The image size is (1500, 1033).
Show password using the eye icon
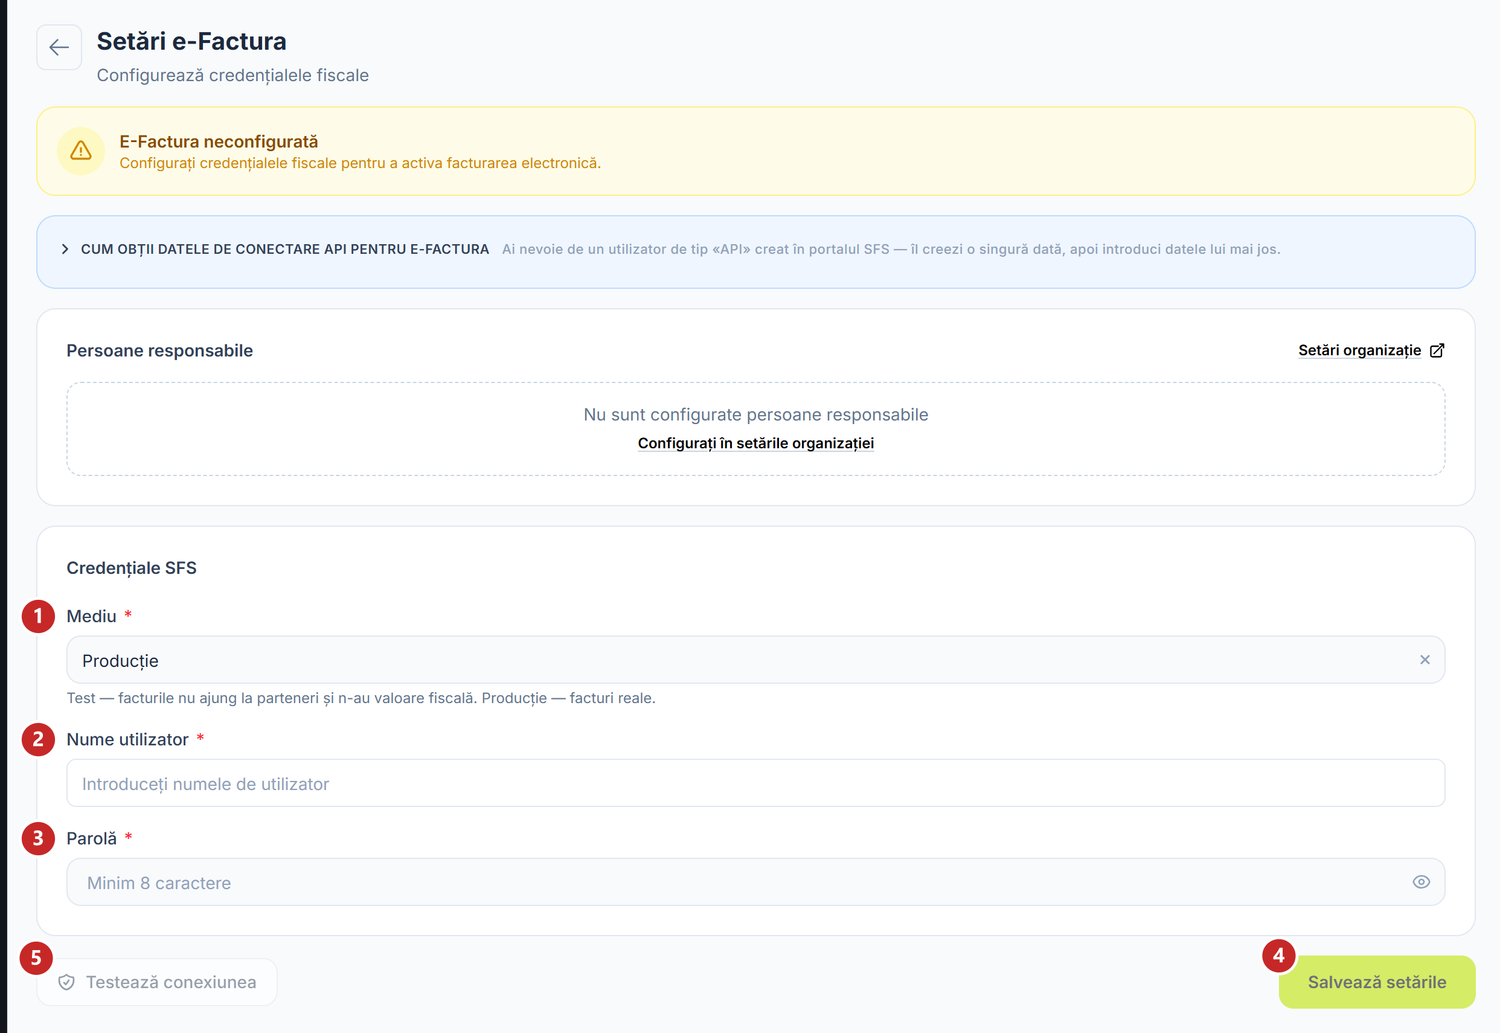[x=1421, y=882]
